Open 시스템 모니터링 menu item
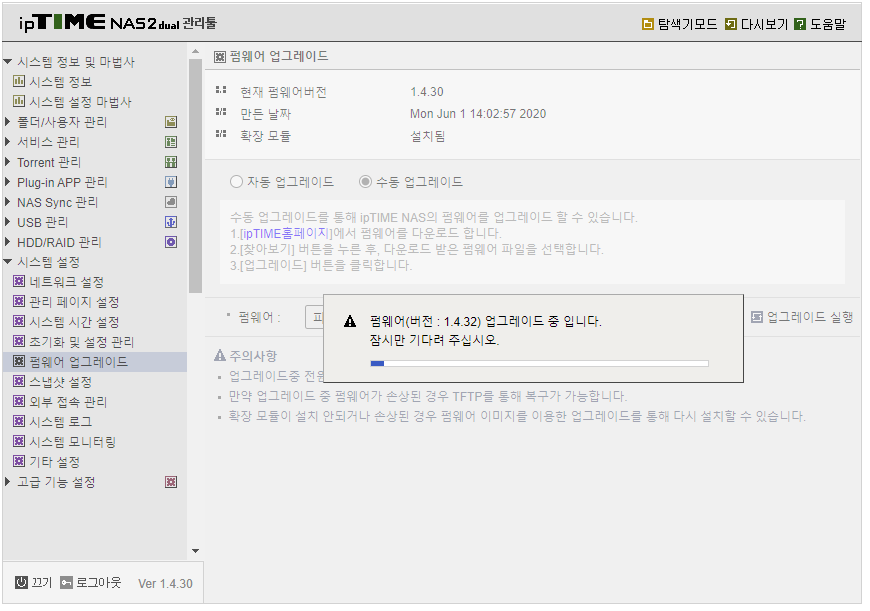870x611 pixels. (73, 442)
